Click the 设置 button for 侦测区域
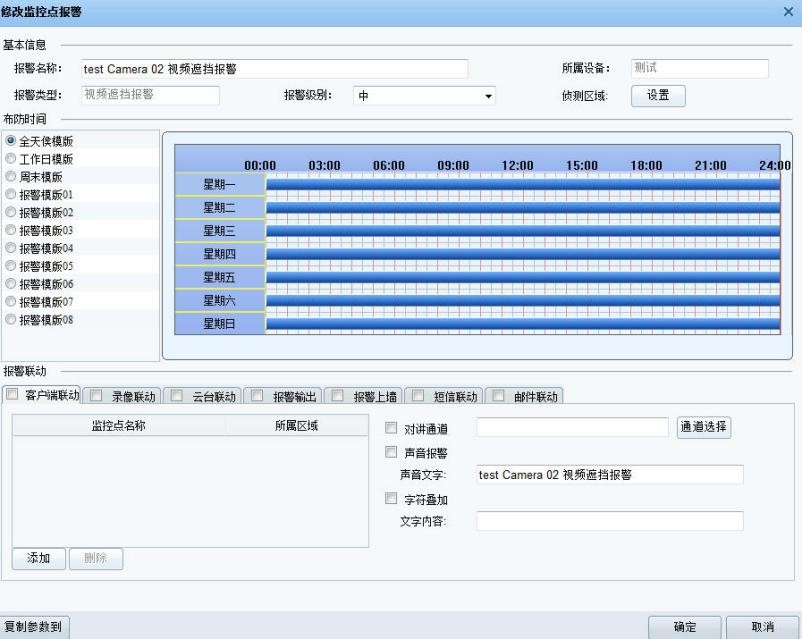This screenshot has height=639, width=802. pyautogui.click(x=658, y=96)
